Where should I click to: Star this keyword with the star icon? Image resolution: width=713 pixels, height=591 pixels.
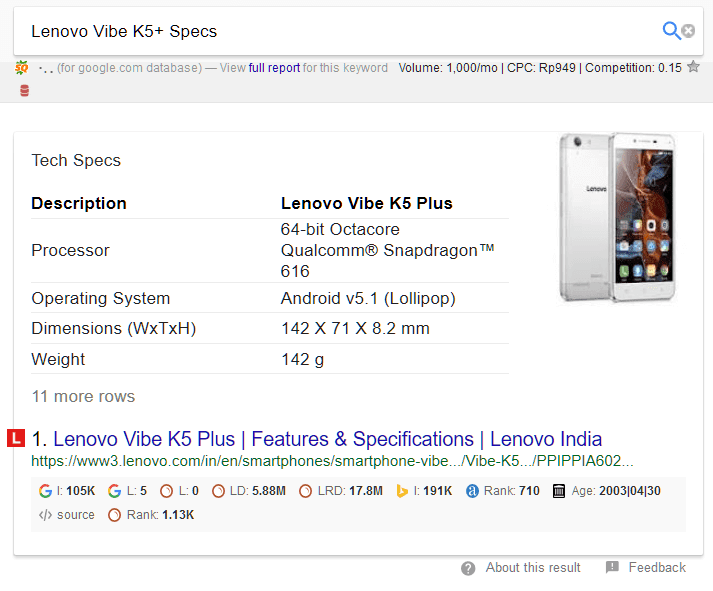tap(693, 67)
